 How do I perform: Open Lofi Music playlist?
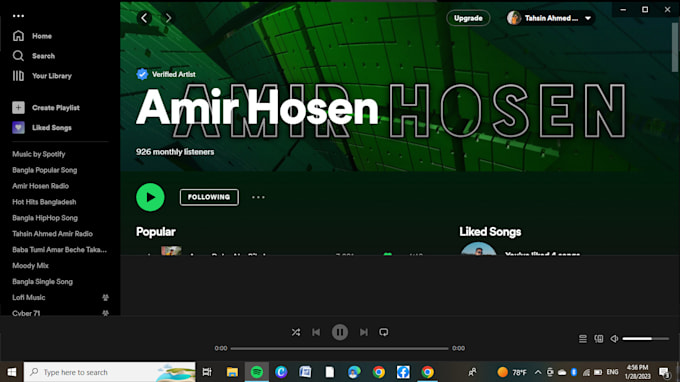(x=29, y=297)
